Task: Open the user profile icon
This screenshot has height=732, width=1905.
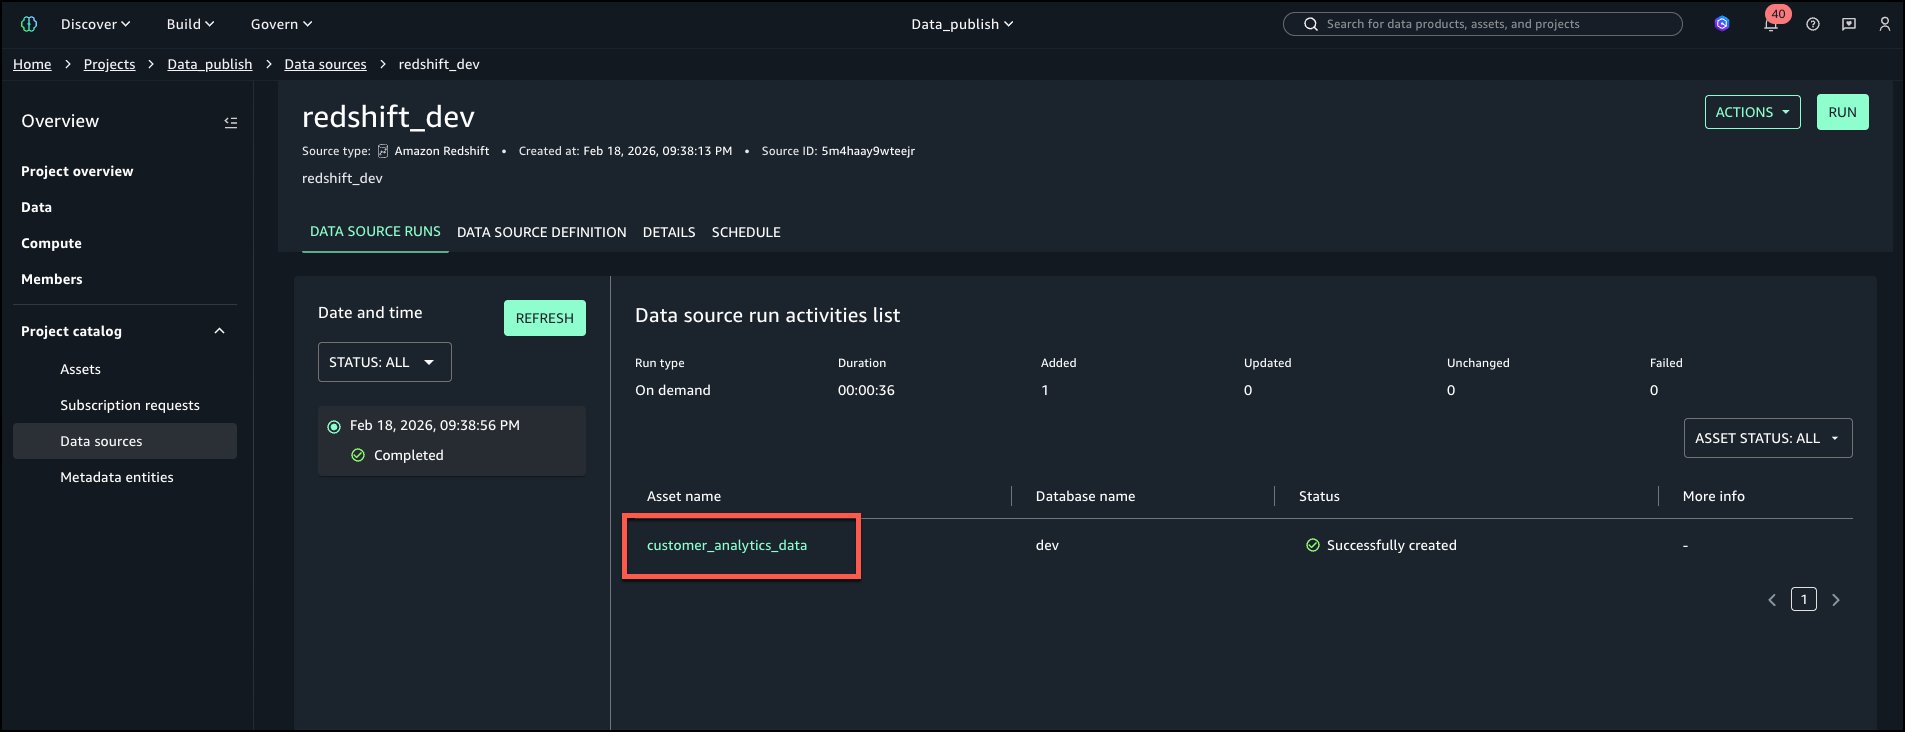Action: pos(1884,24)
